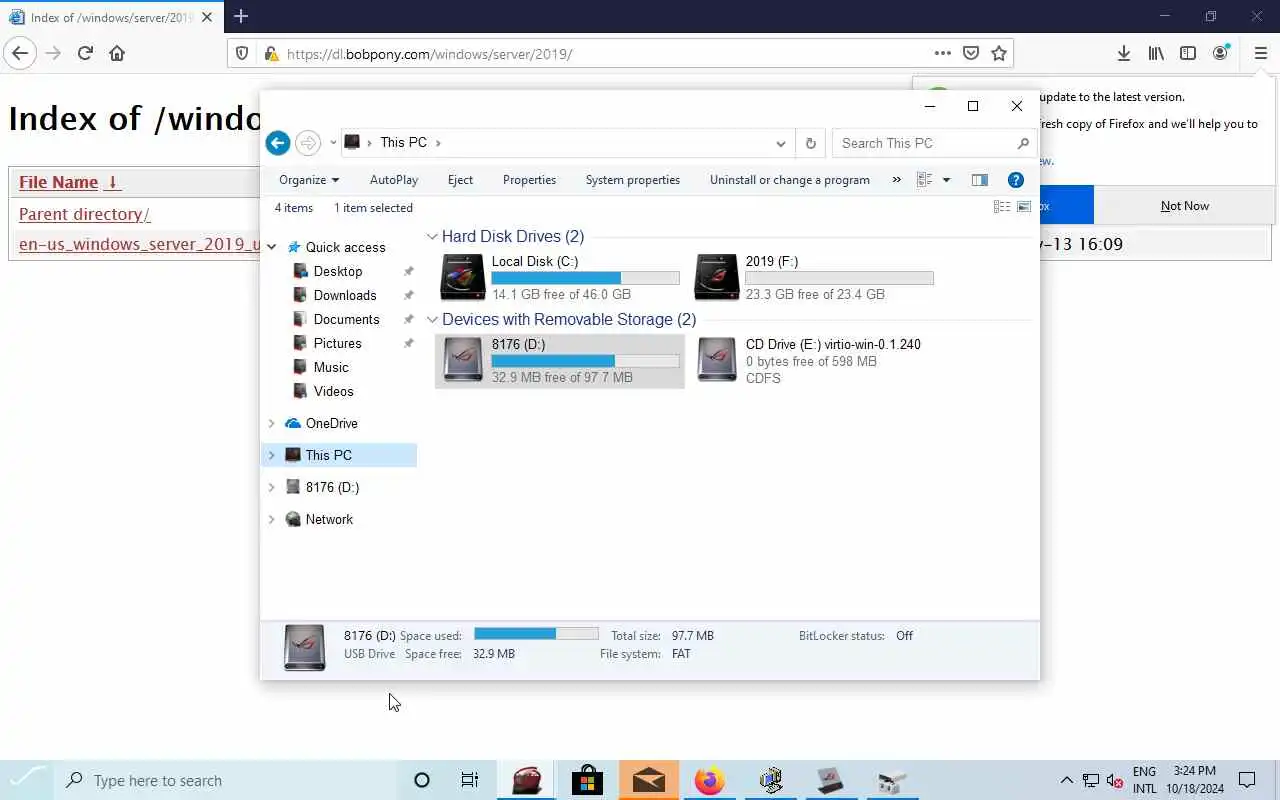Expand the OneDrive tree node

click(271, 423)
